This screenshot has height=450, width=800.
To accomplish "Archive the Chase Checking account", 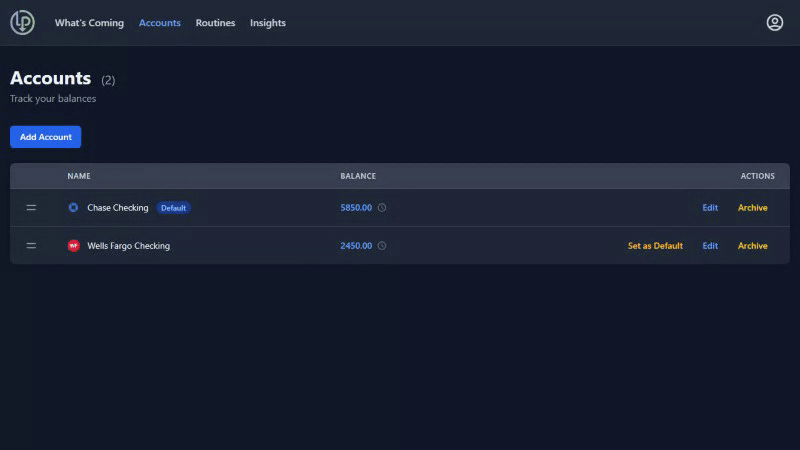I will (753, 208).
